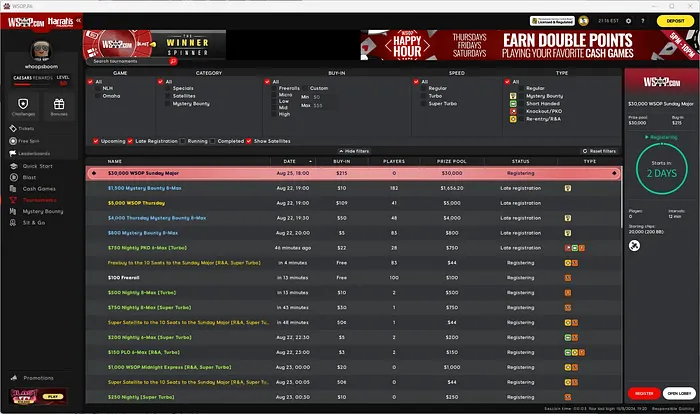Sort by the Players column header
Viewport: 700px width, 414px height.
tap(394, 161)
